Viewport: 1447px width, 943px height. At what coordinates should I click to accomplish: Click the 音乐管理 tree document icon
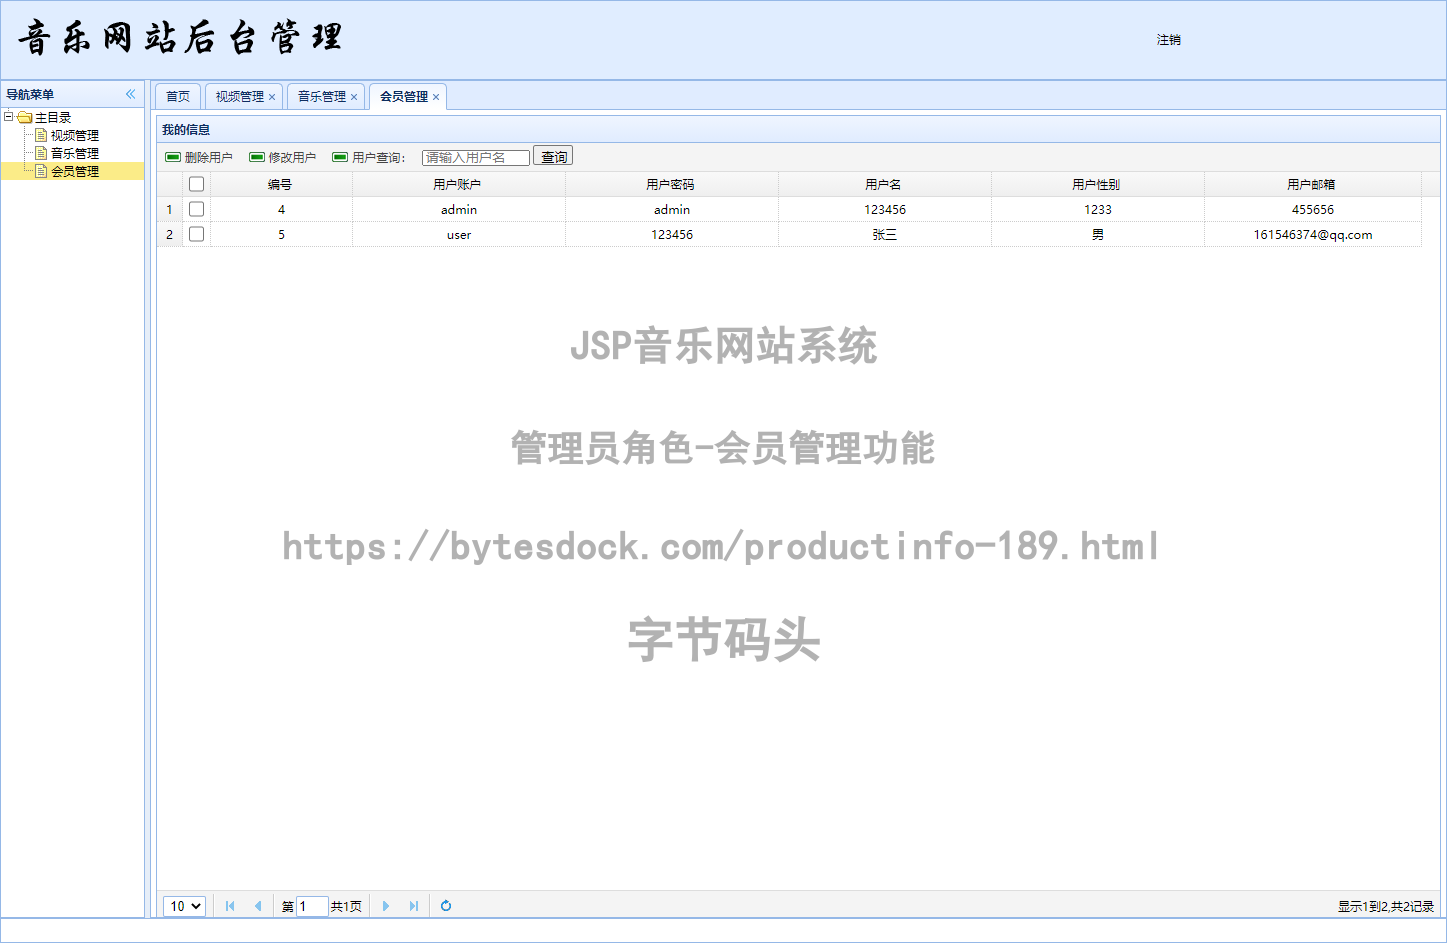tap(41, 153)
